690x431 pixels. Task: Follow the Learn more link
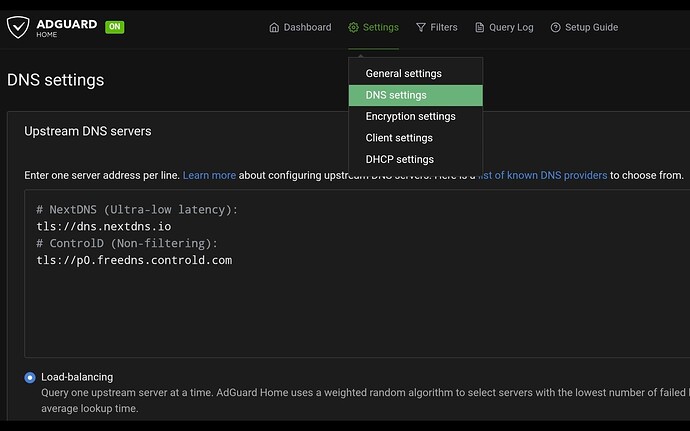click(209, 175)
